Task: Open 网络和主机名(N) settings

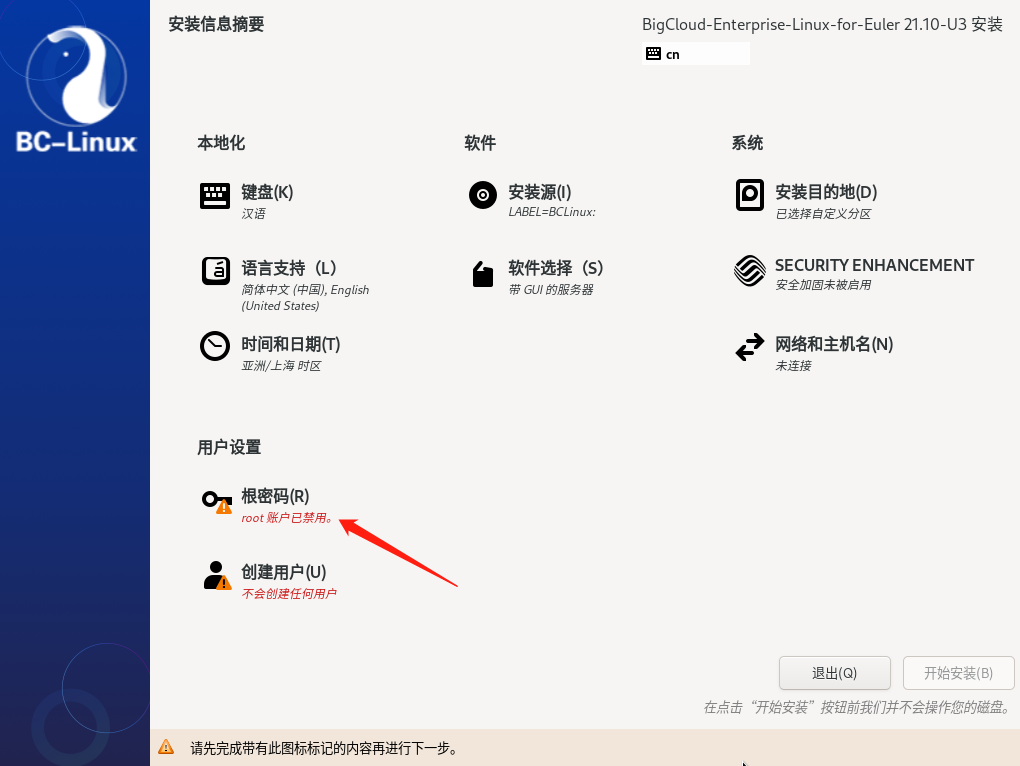Action: (833, 344)
